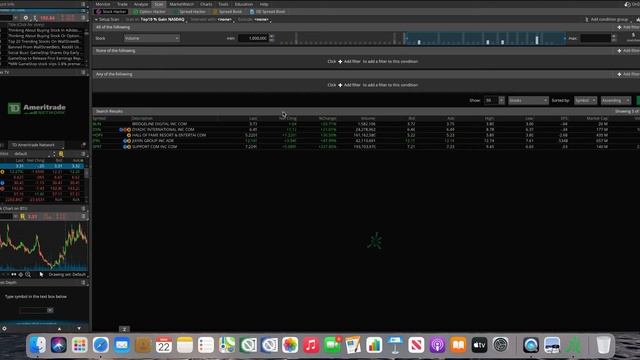
Task: Collapse the Setup Scan section
Action: point(107,19)
